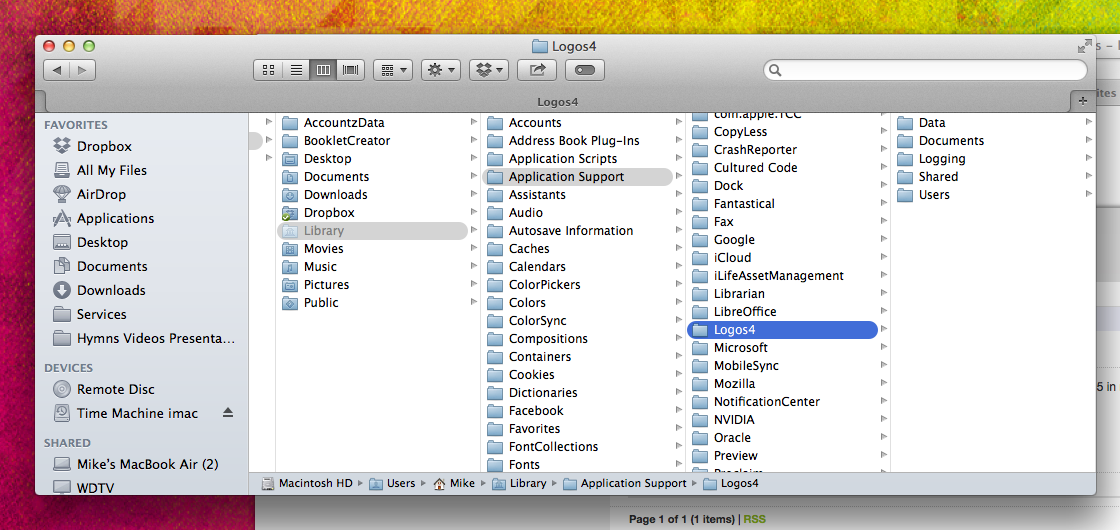Select column view button
The height and width of the screenshot is (530, 1120).
323,70
